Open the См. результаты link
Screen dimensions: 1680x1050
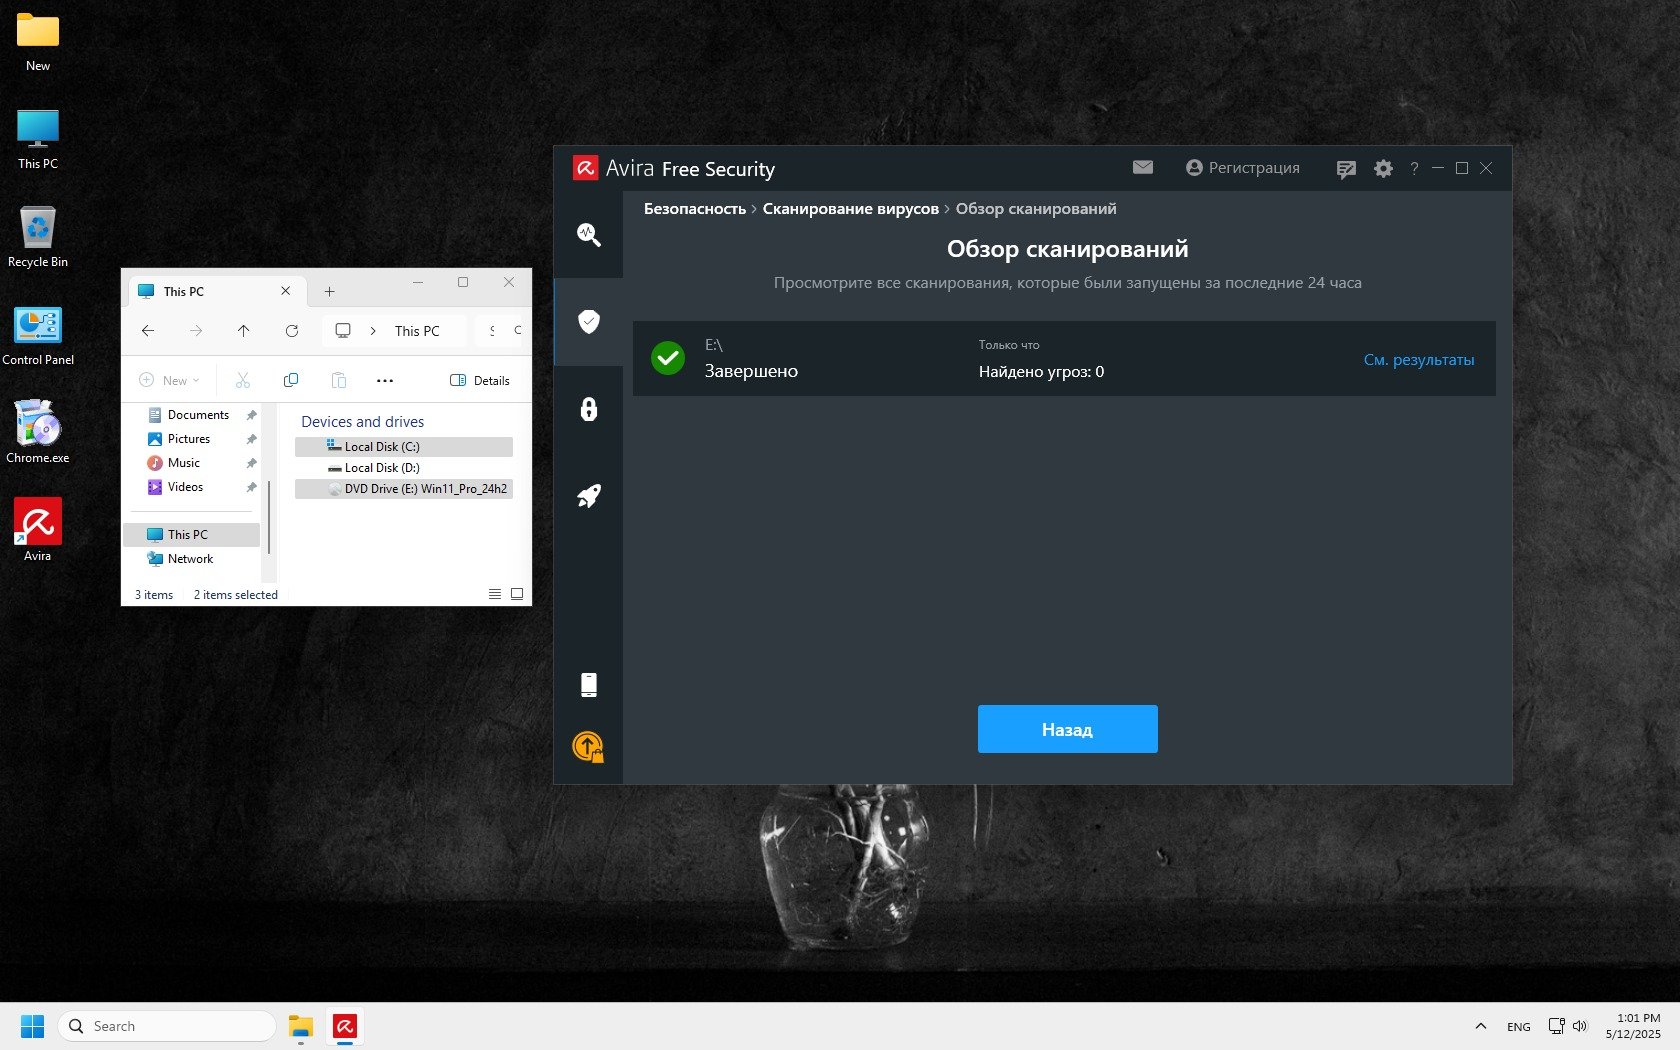(1419, 360)
